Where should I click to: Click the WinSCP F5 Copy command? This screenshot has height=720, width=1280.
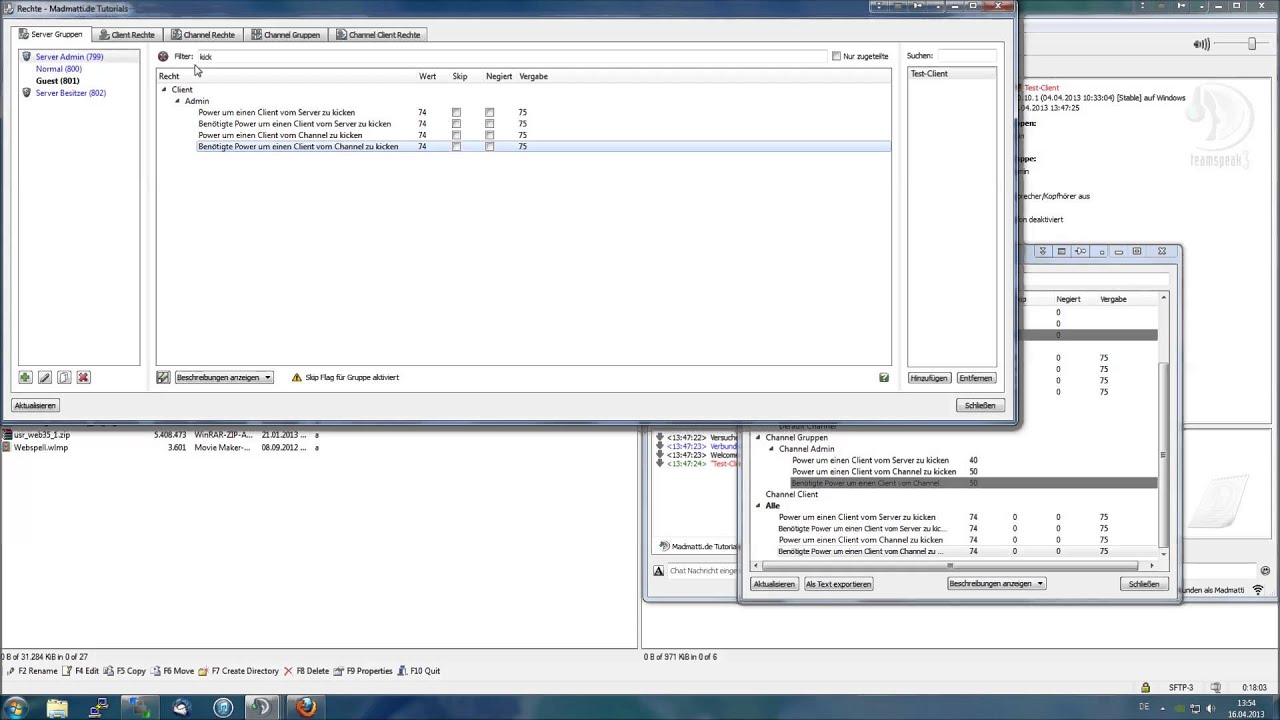[x=125, y=671]
